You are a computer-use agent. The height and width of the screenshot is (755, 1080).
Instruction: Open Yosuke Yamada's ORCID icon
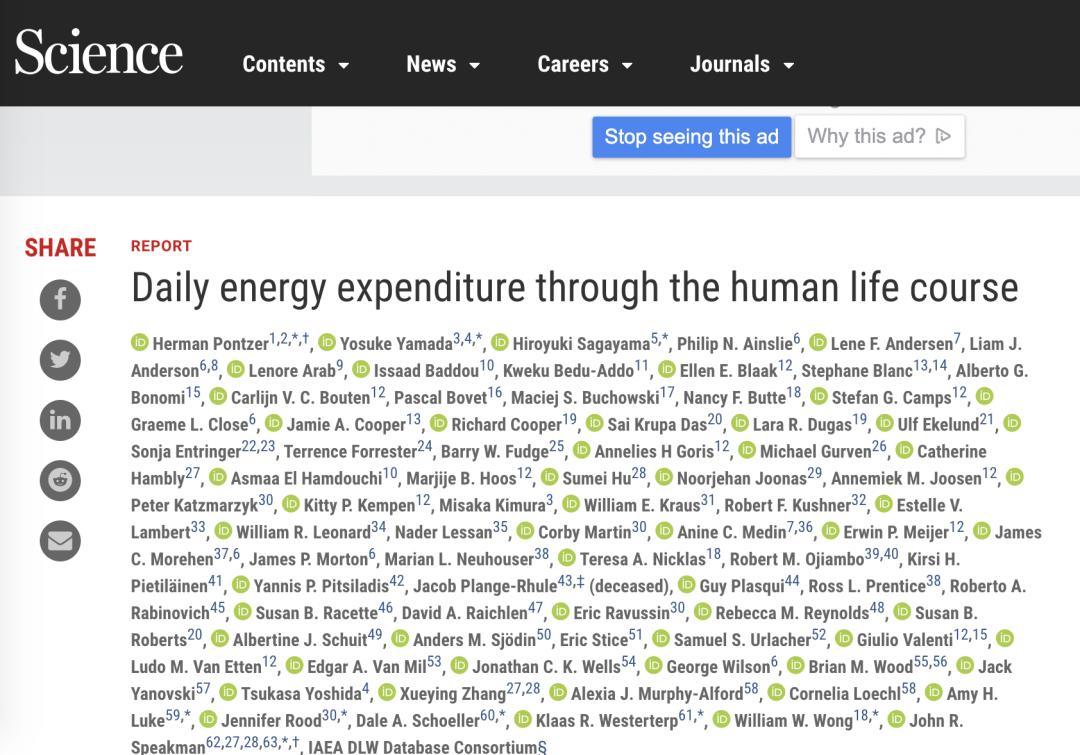click(327, 343)
